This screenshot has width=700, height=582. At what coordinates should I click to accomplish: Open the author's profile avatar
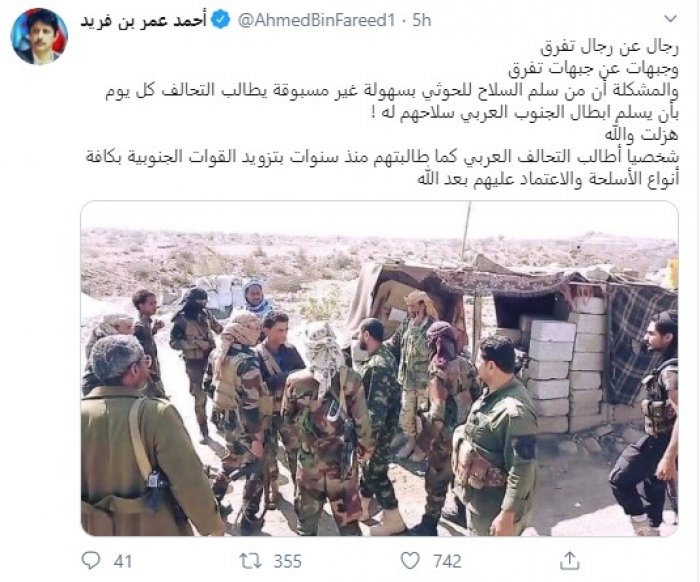pyautogui.click(x=39, y=37)
